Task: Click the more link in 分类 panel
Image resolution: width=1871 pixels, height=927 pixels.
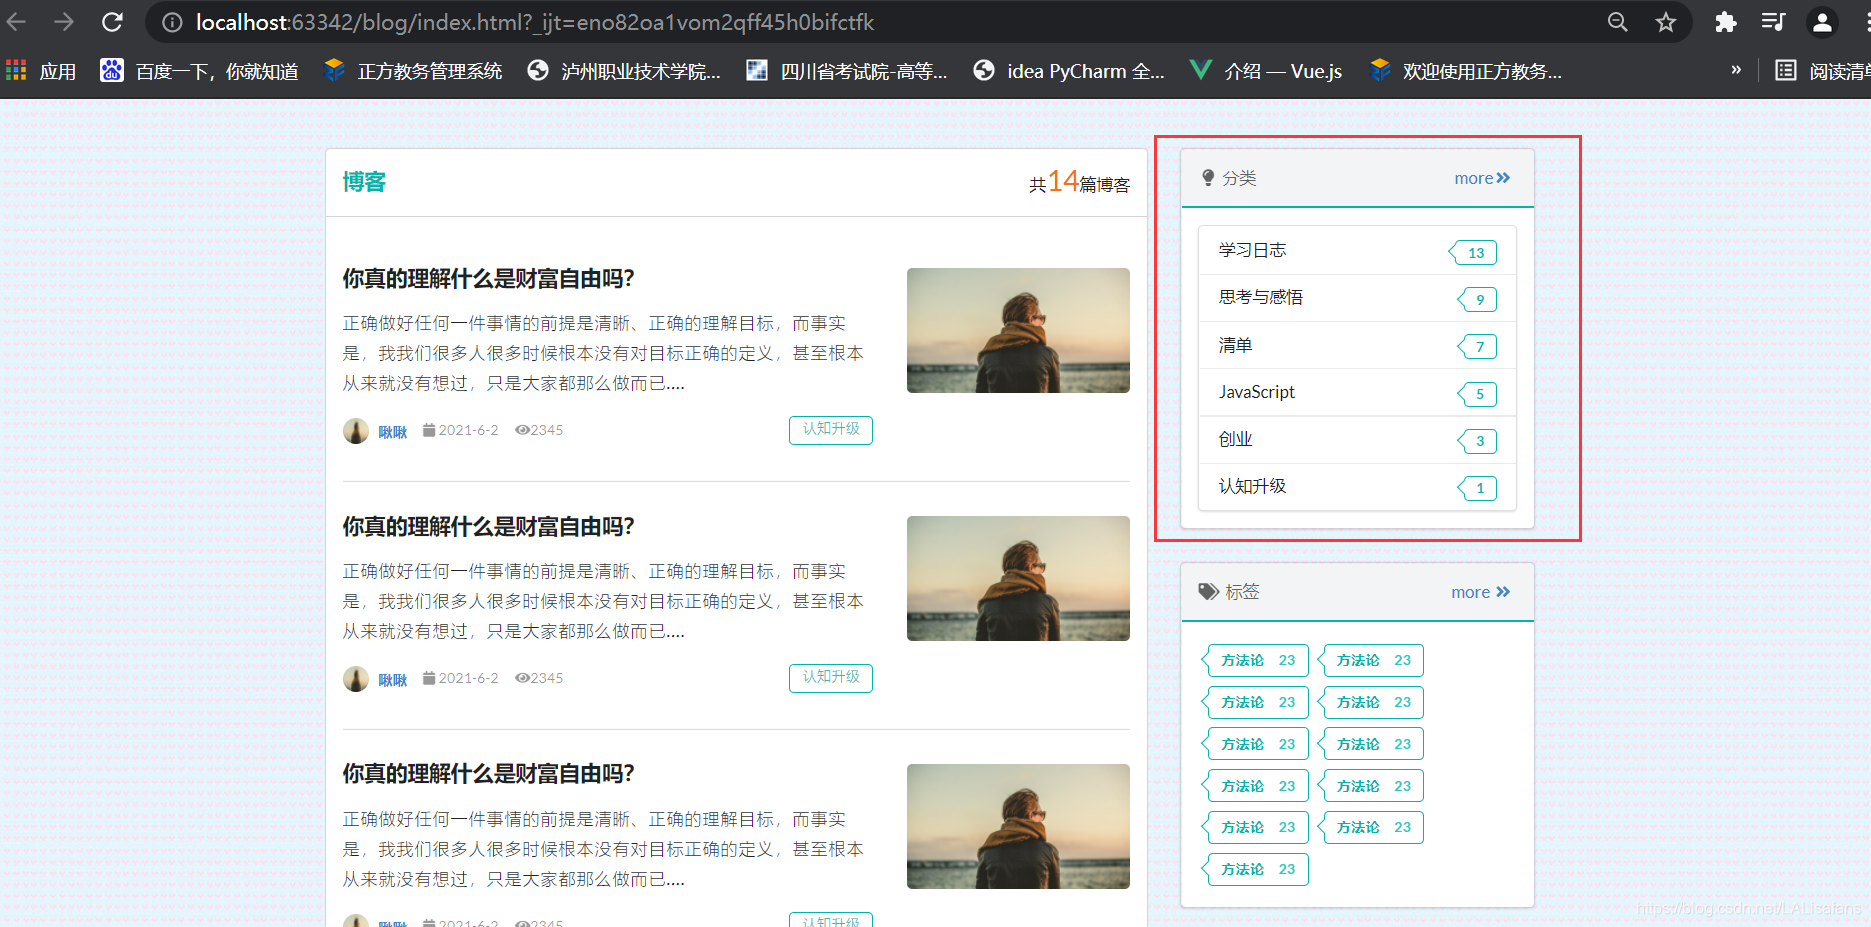Action: (1482, 178)
